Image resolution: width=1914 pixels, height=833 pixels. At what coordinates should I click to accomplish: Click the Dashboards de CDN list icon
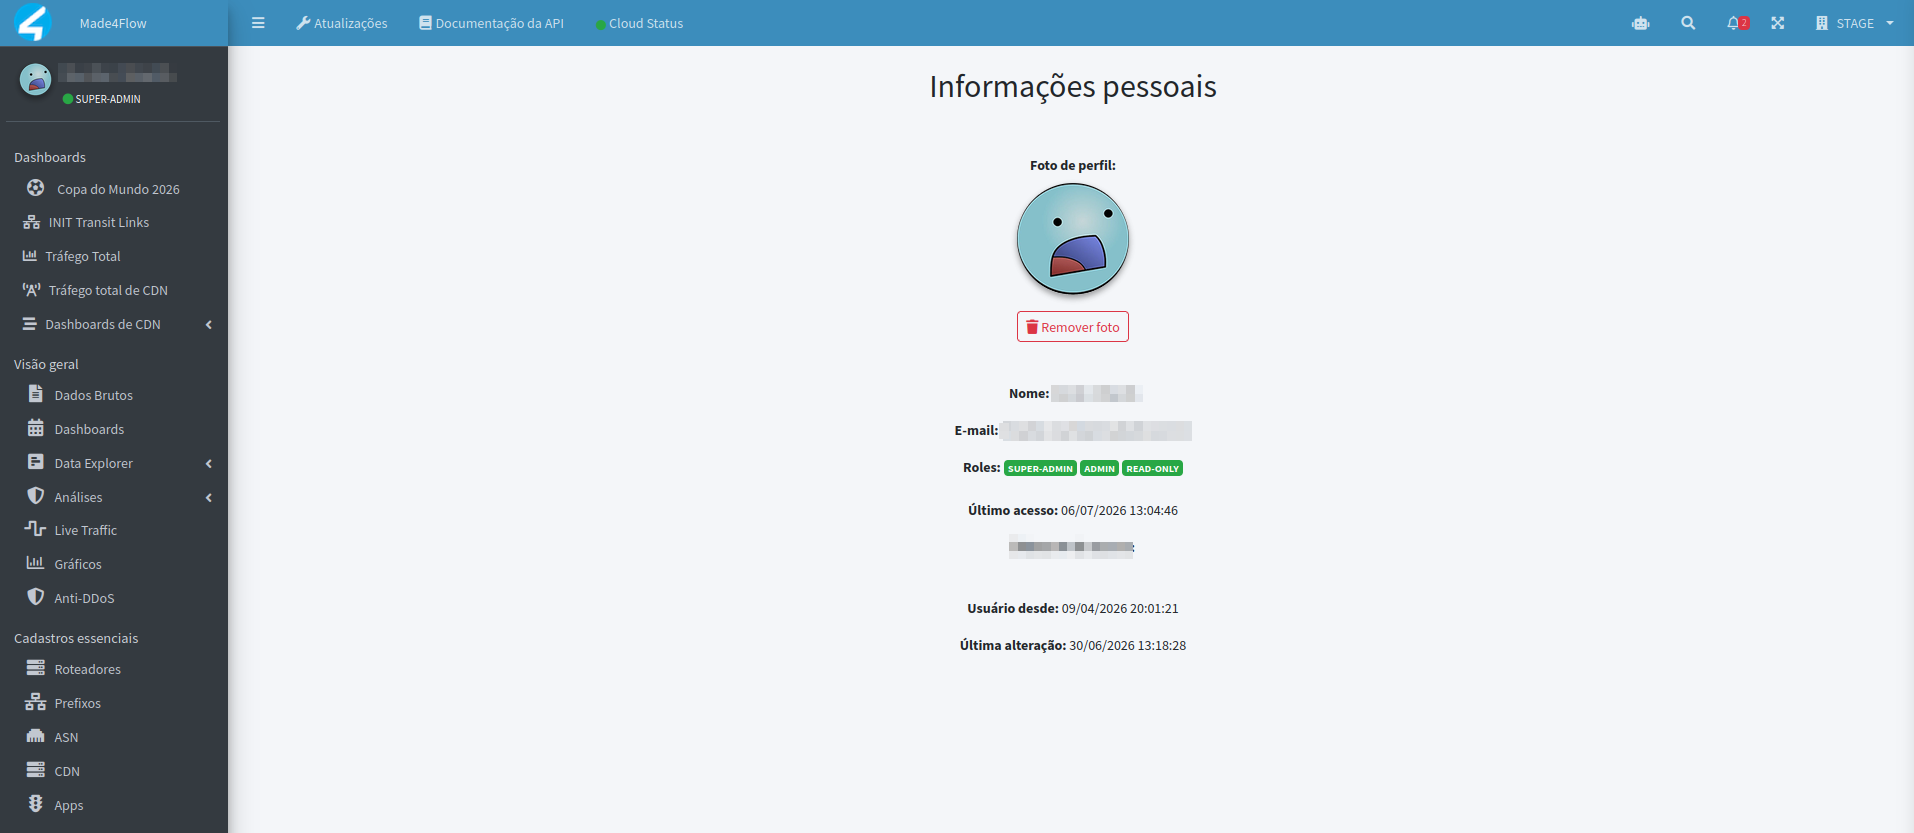click(30, 324)
